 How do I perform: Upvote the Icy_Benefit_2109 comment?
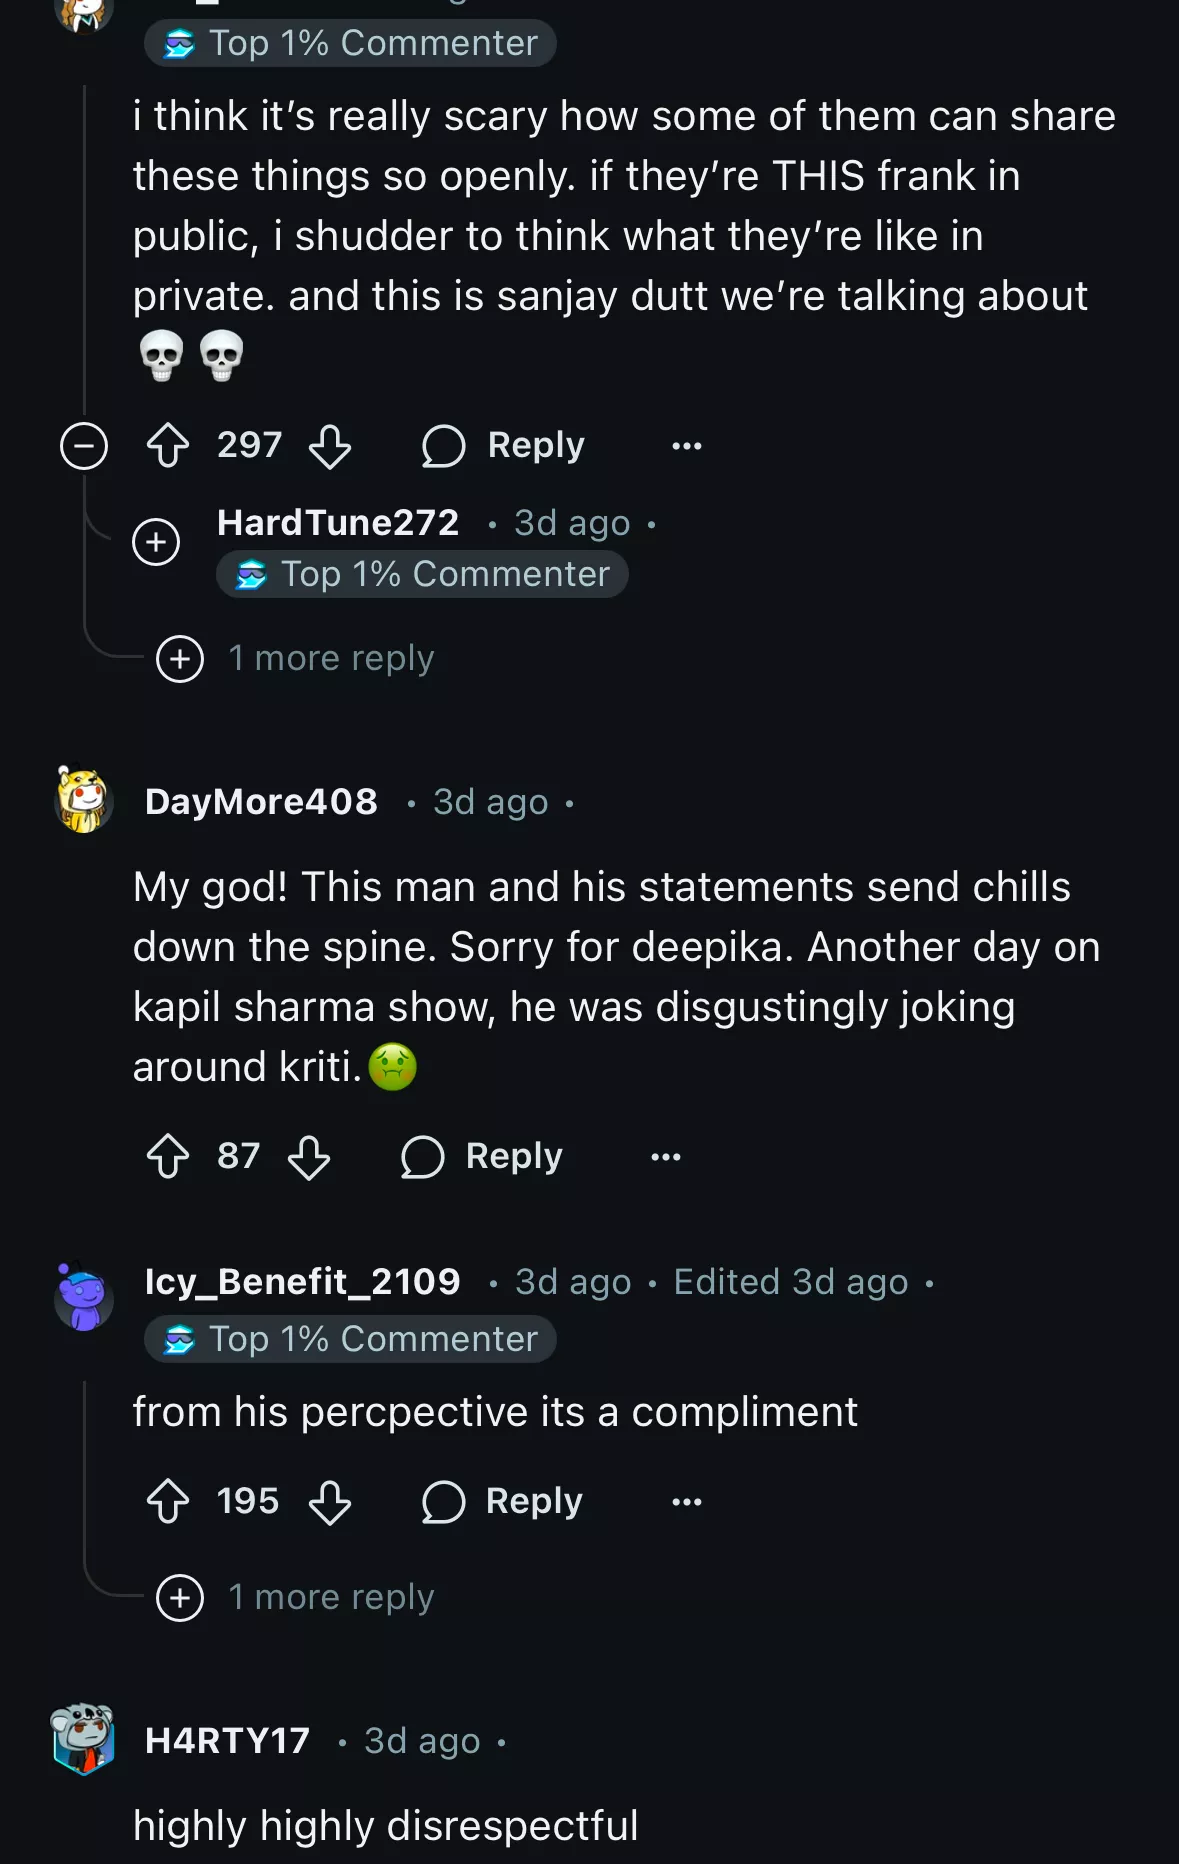[x=168, y=1502]
